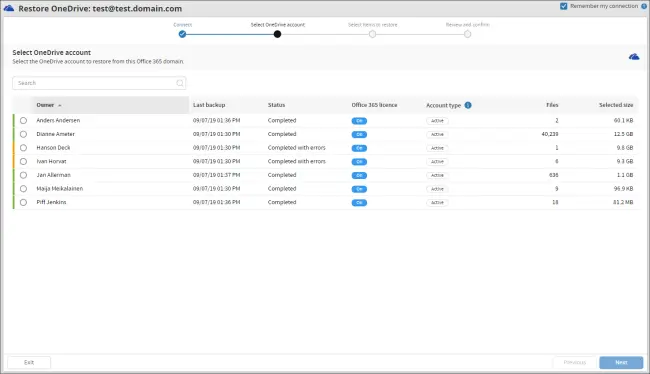
Task: Click the 1.1 GB selected size value
Action: 625,175
